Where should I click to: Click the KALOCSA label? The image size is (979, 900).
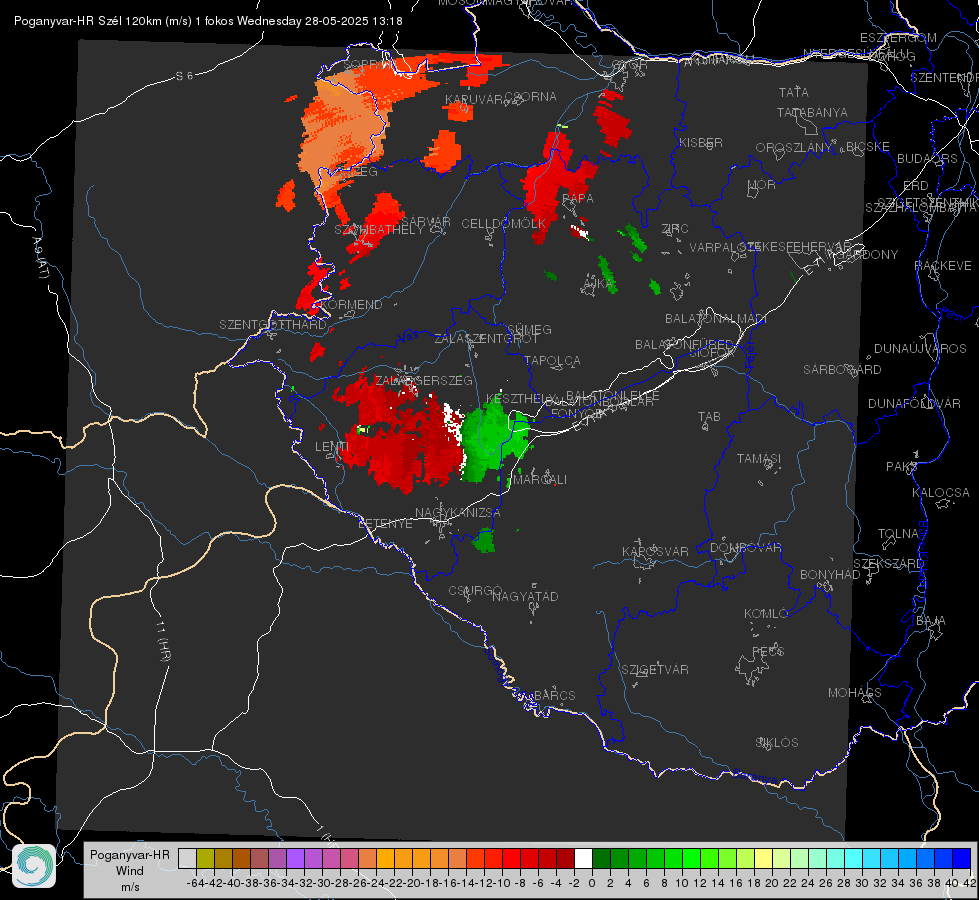tap(940, 493)
